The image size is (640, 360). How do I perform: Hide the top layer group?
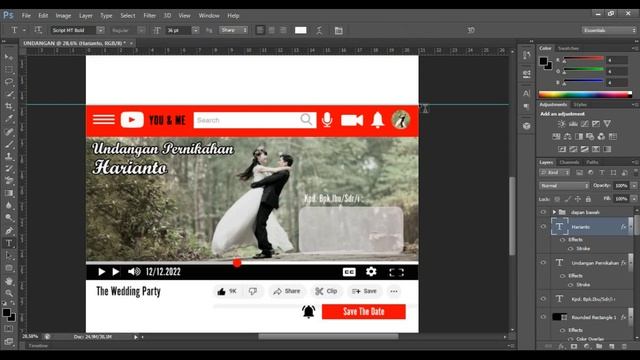(x=543, y=212)
